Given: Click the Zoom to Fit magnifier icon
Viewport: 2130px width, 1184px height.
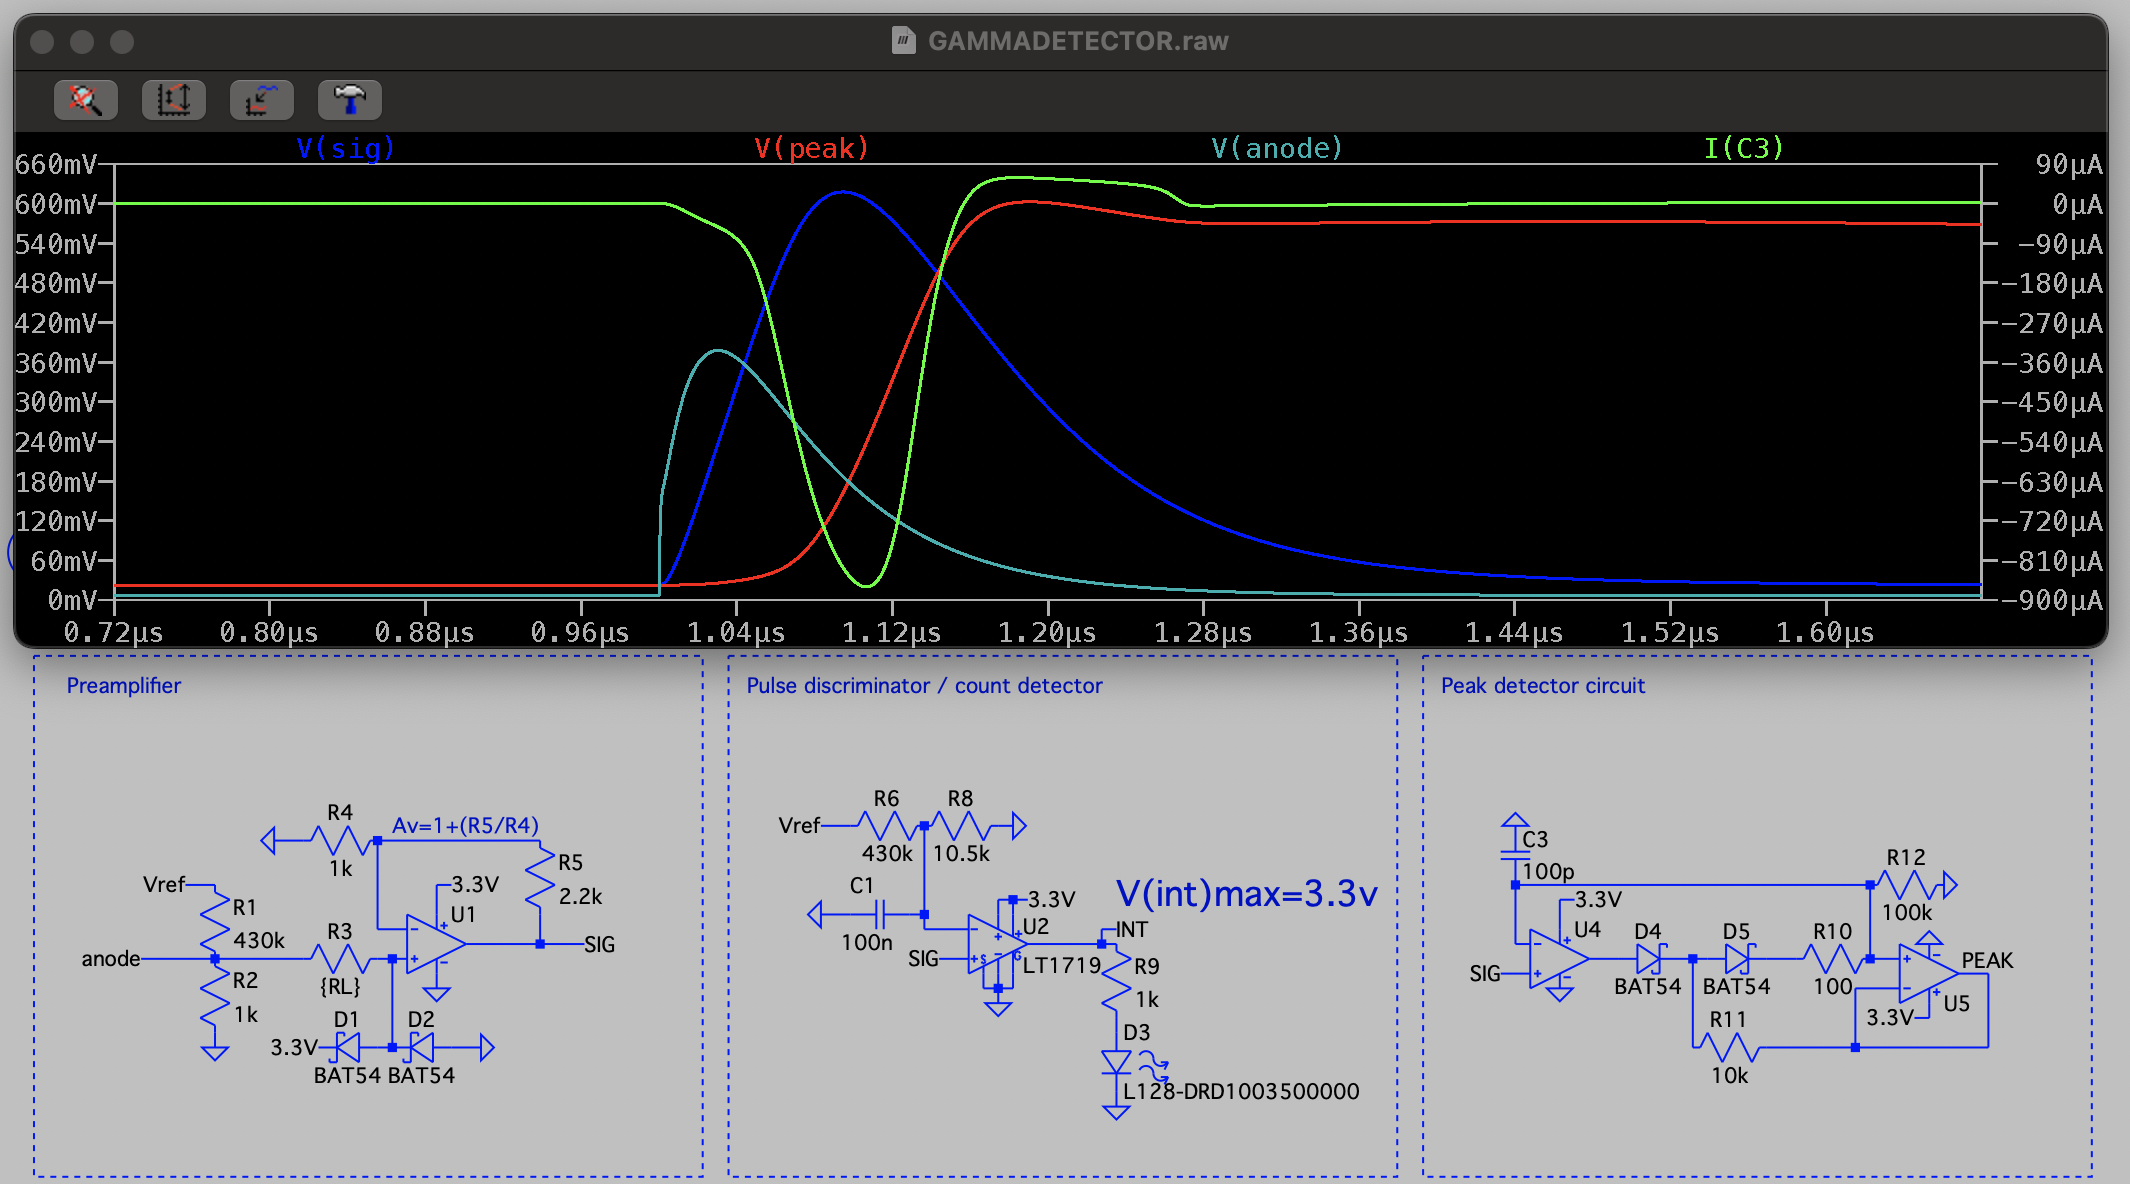Looking at the screenshot, I should click(85, 100).
